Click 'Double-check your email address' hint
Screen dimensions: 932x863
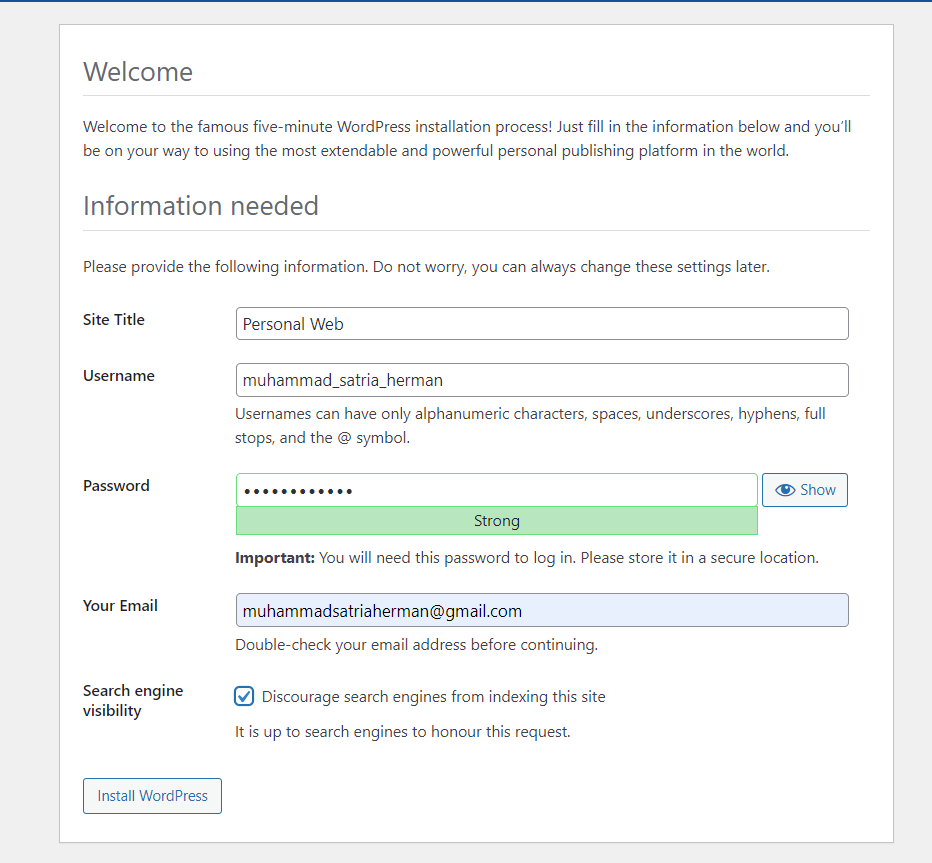click(x=417, y=645)
